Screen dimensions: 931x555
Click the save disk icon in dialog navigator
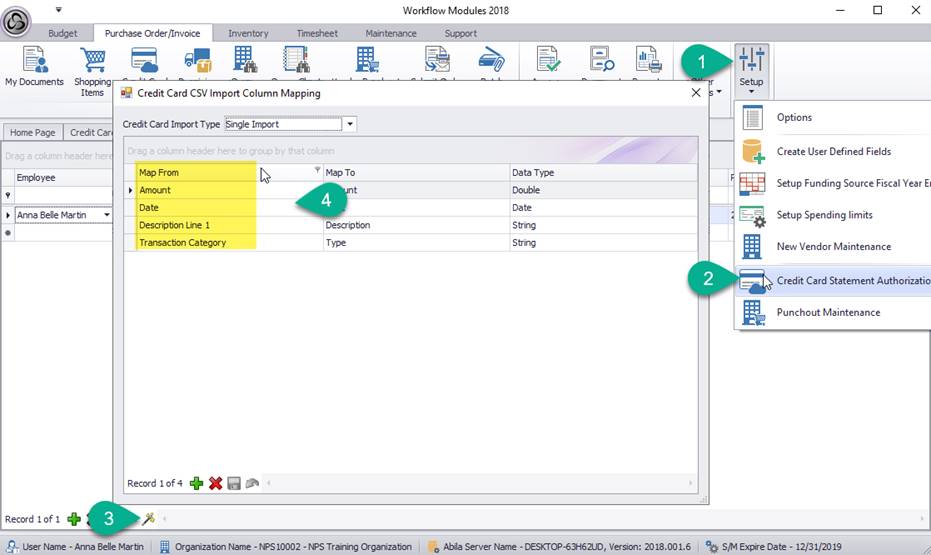[234, 483]
